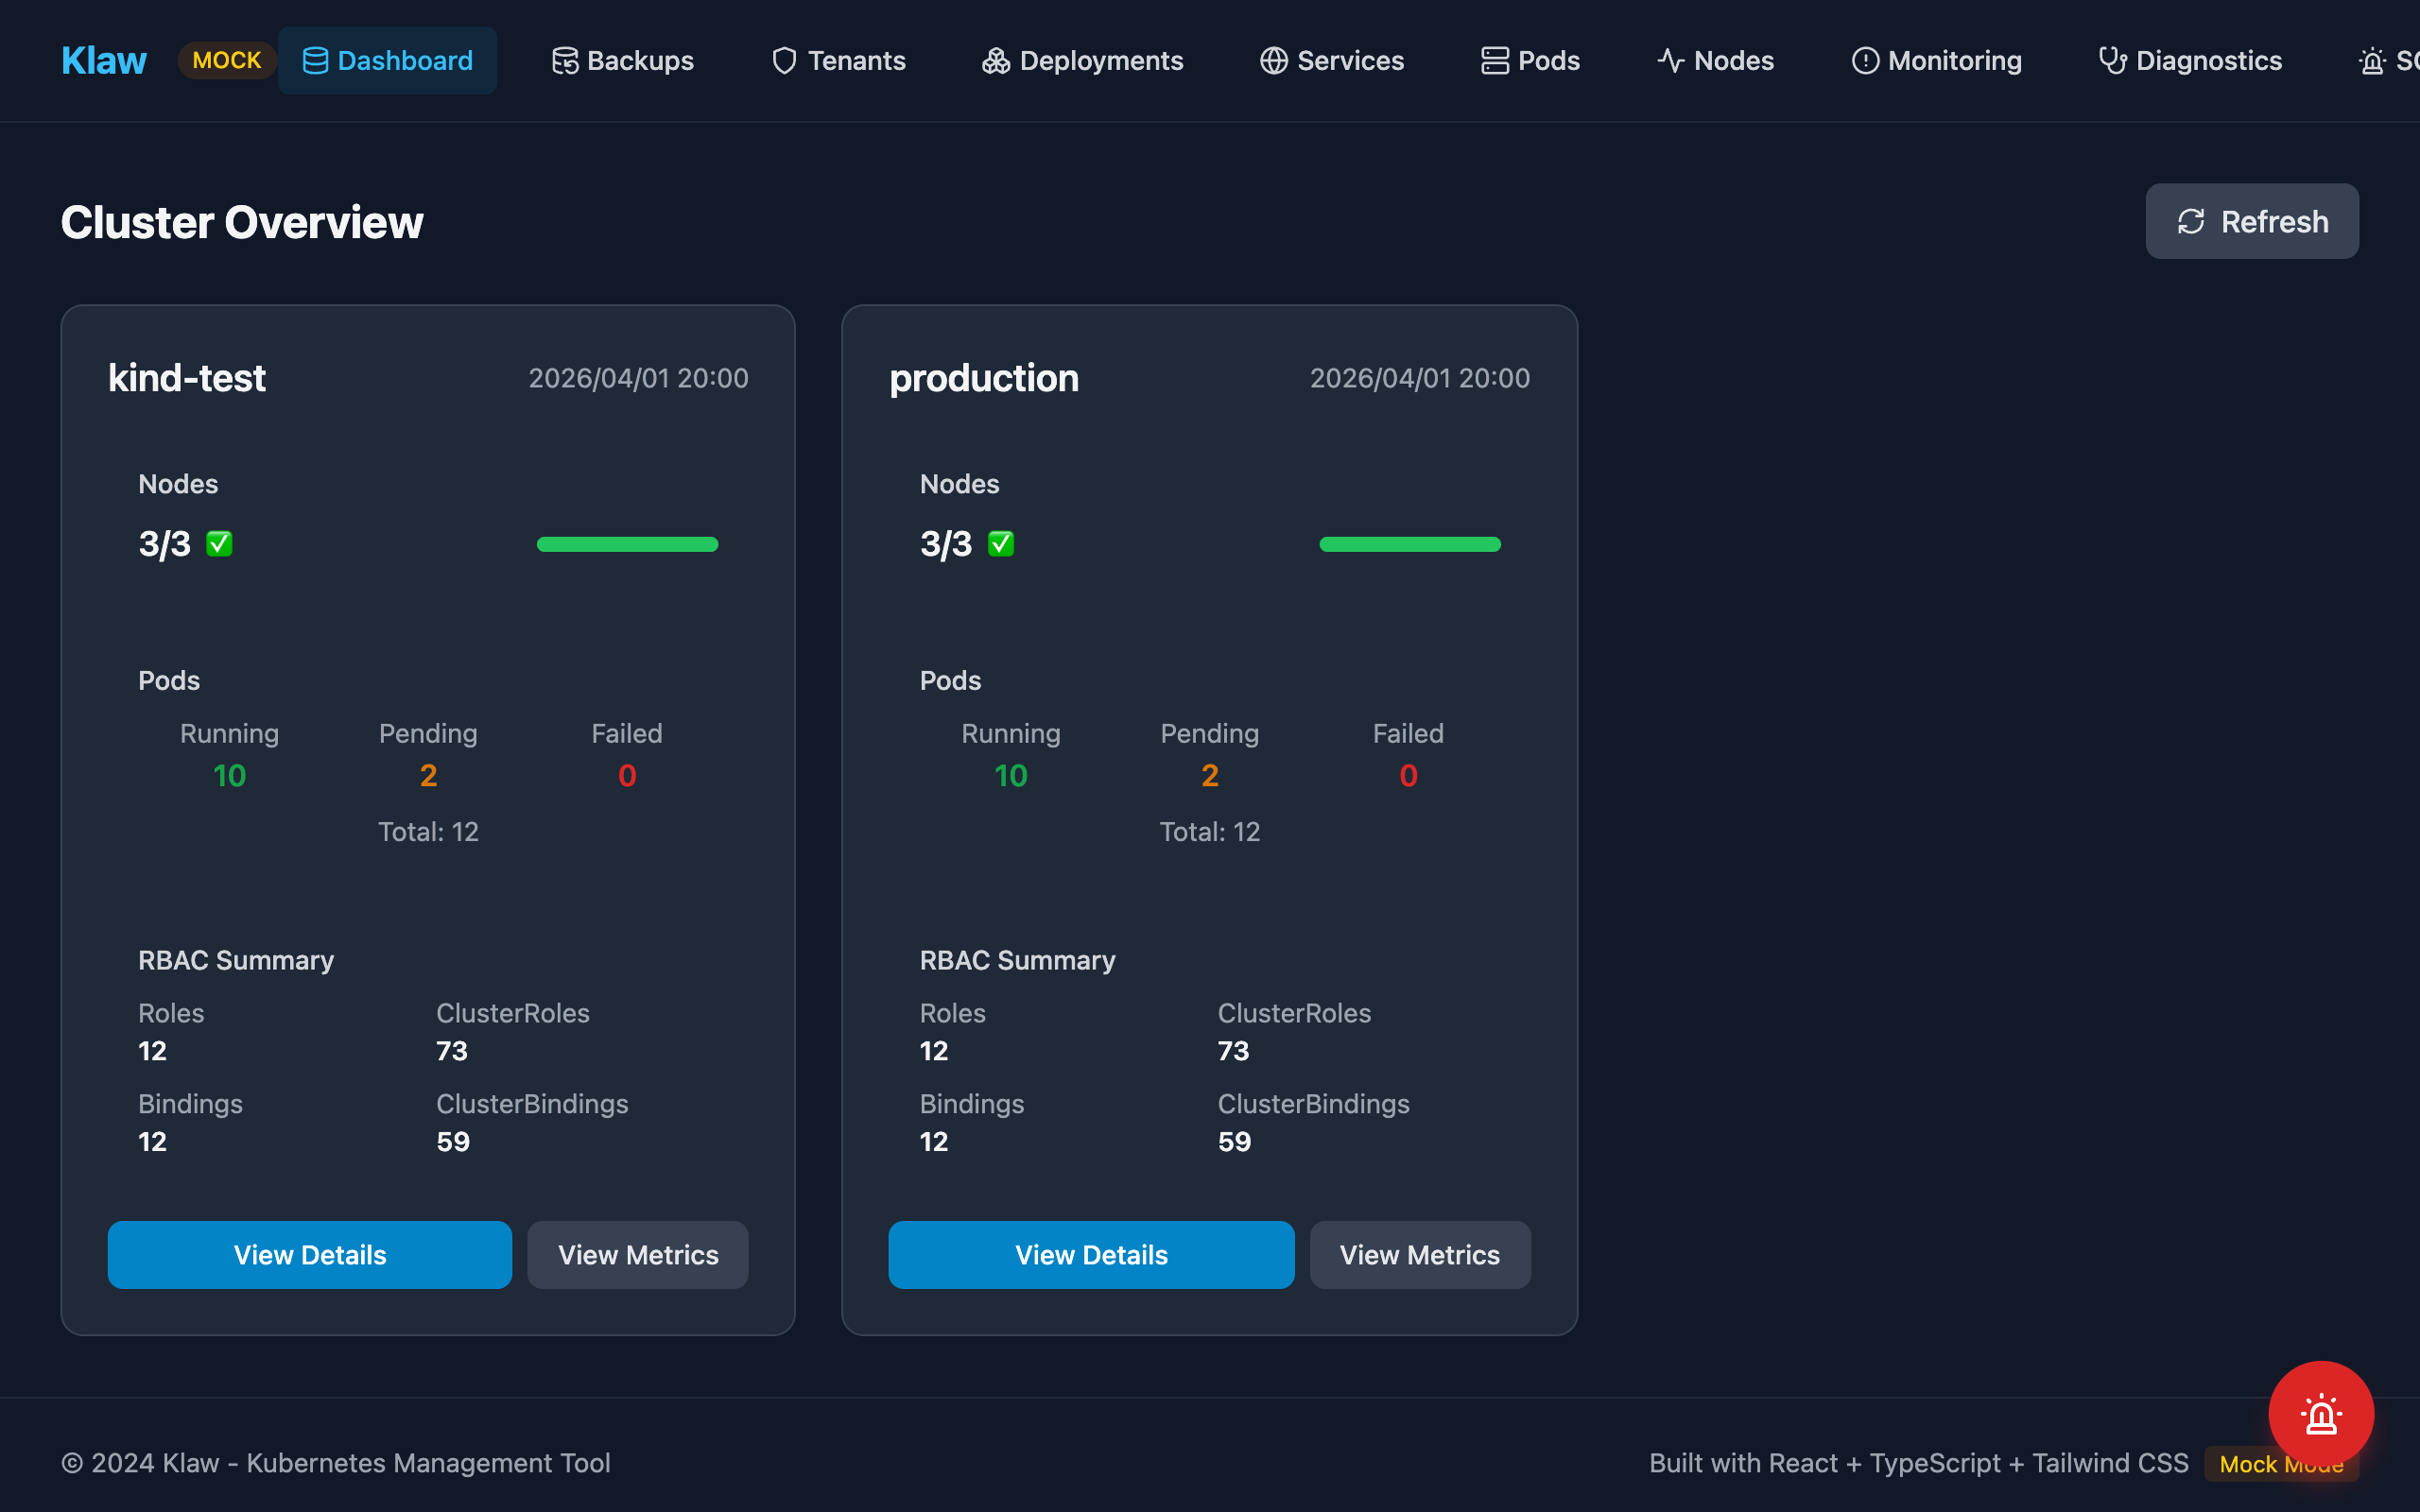2420x1512 pixels.
Task: Click the Mock Mode badge in footer
Action: [2281, 1464]
